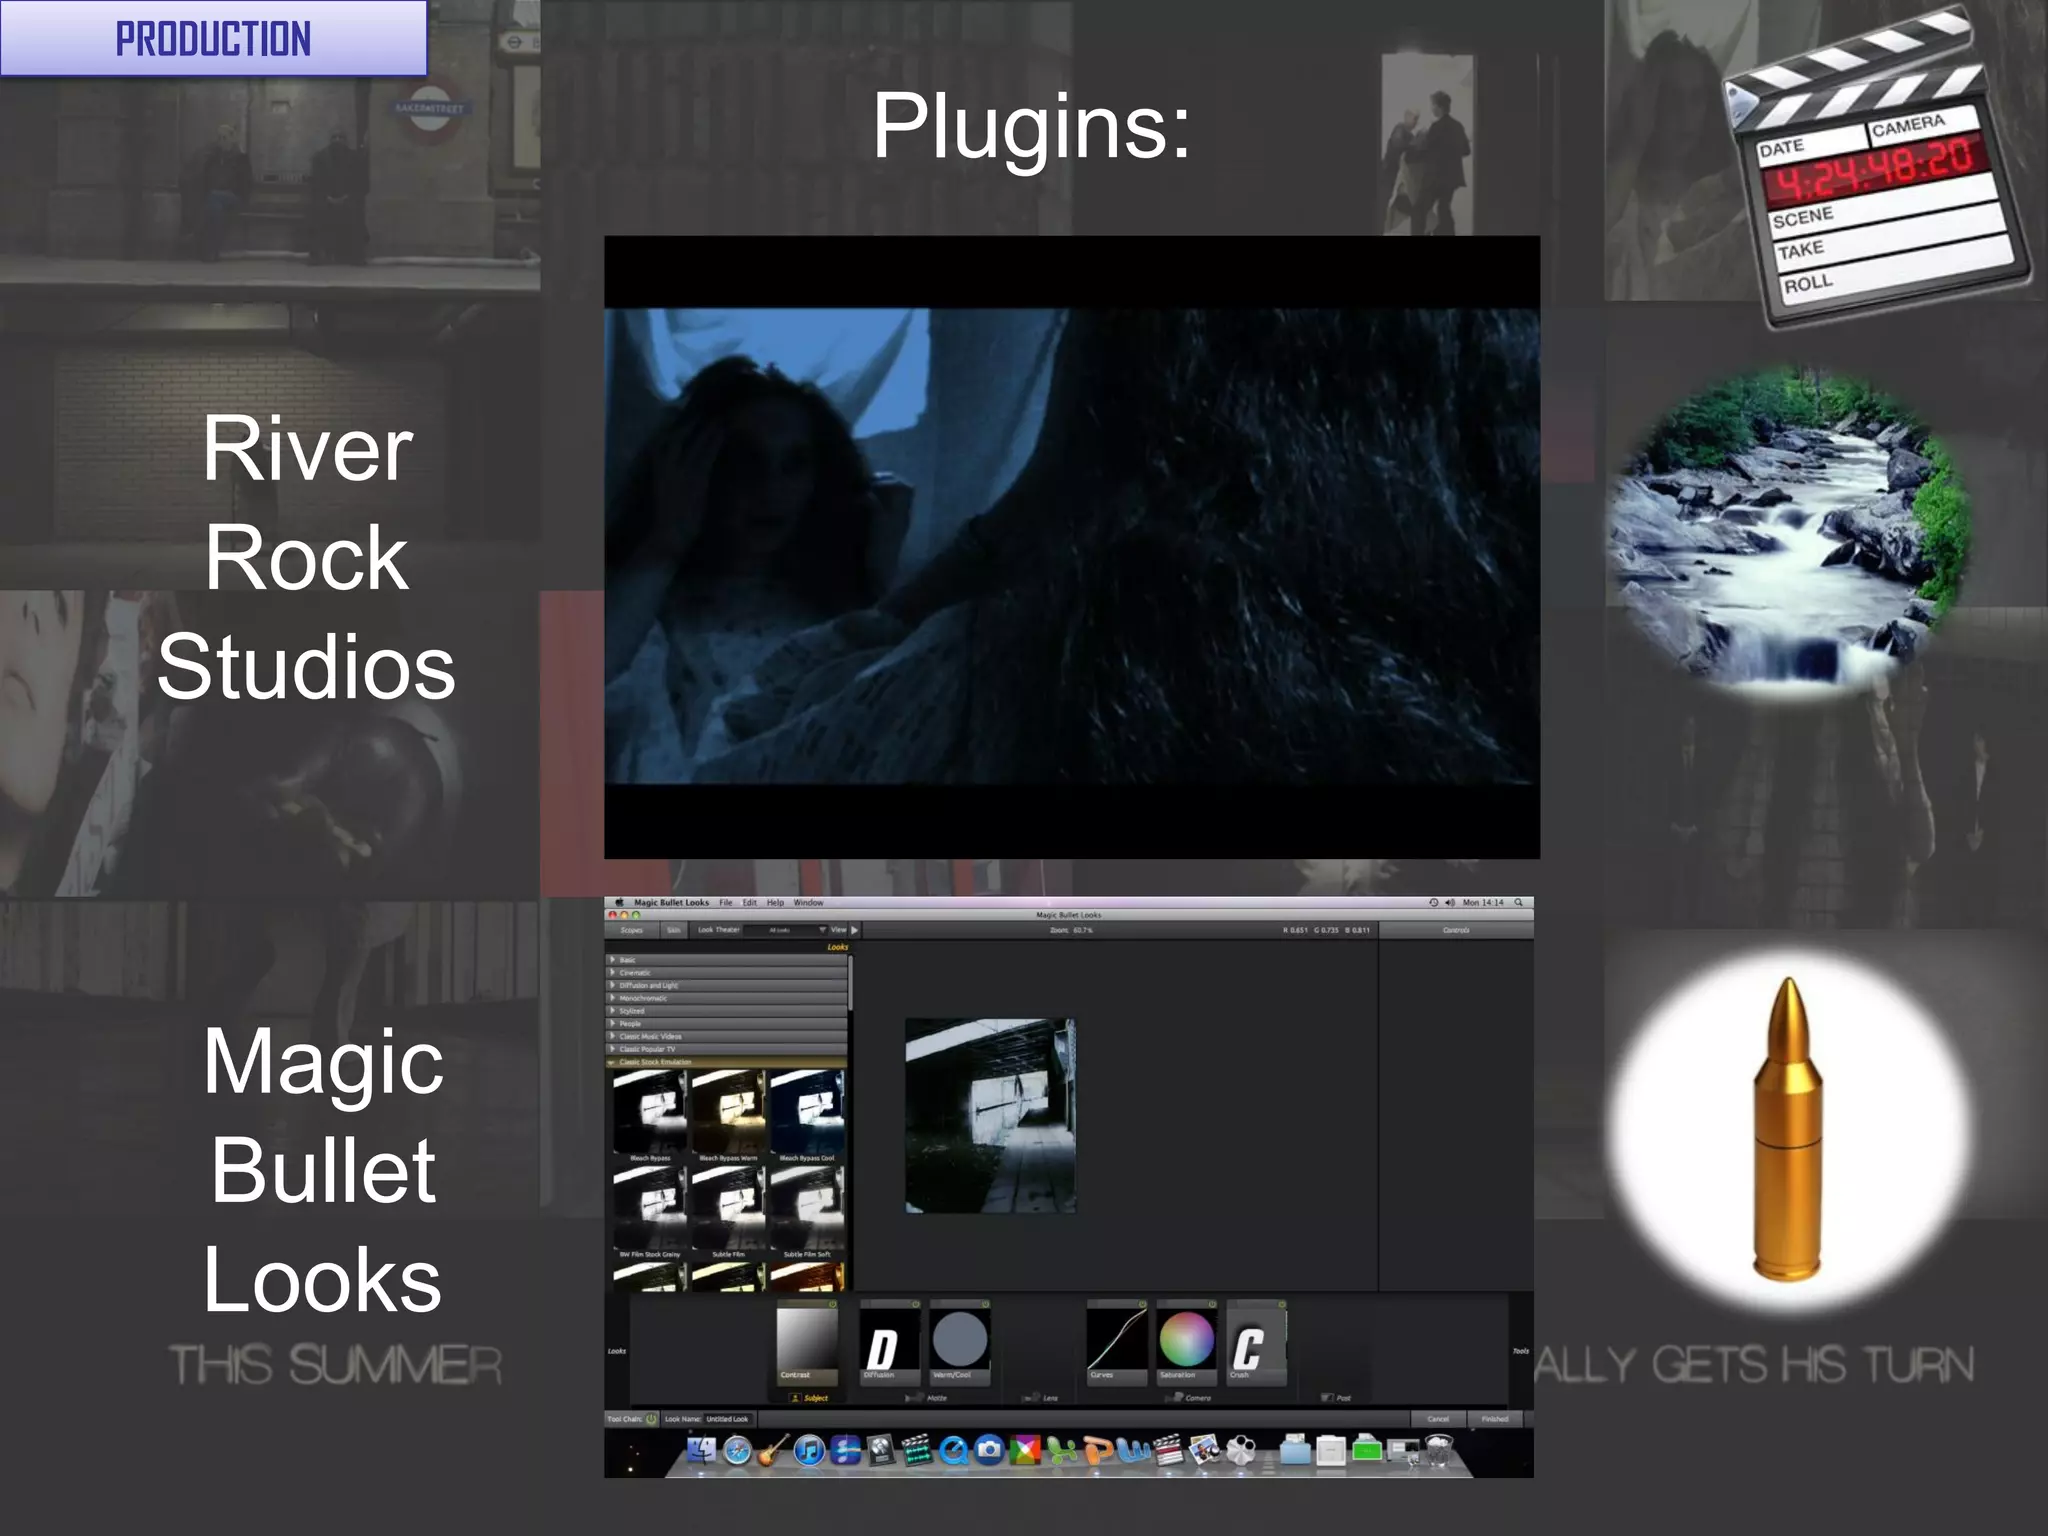This screenshot has width=2048, height=1536.
Task: Launch Excel from the Dock
Action: pyautogui.click(x=1062, y=1450)
